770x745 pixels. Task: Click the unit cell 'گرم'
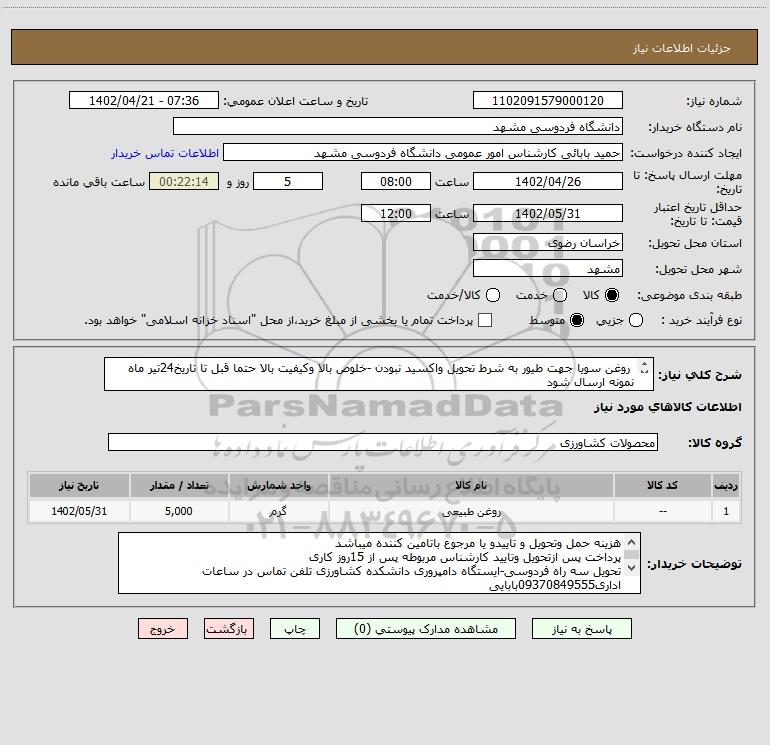(278, 511)
